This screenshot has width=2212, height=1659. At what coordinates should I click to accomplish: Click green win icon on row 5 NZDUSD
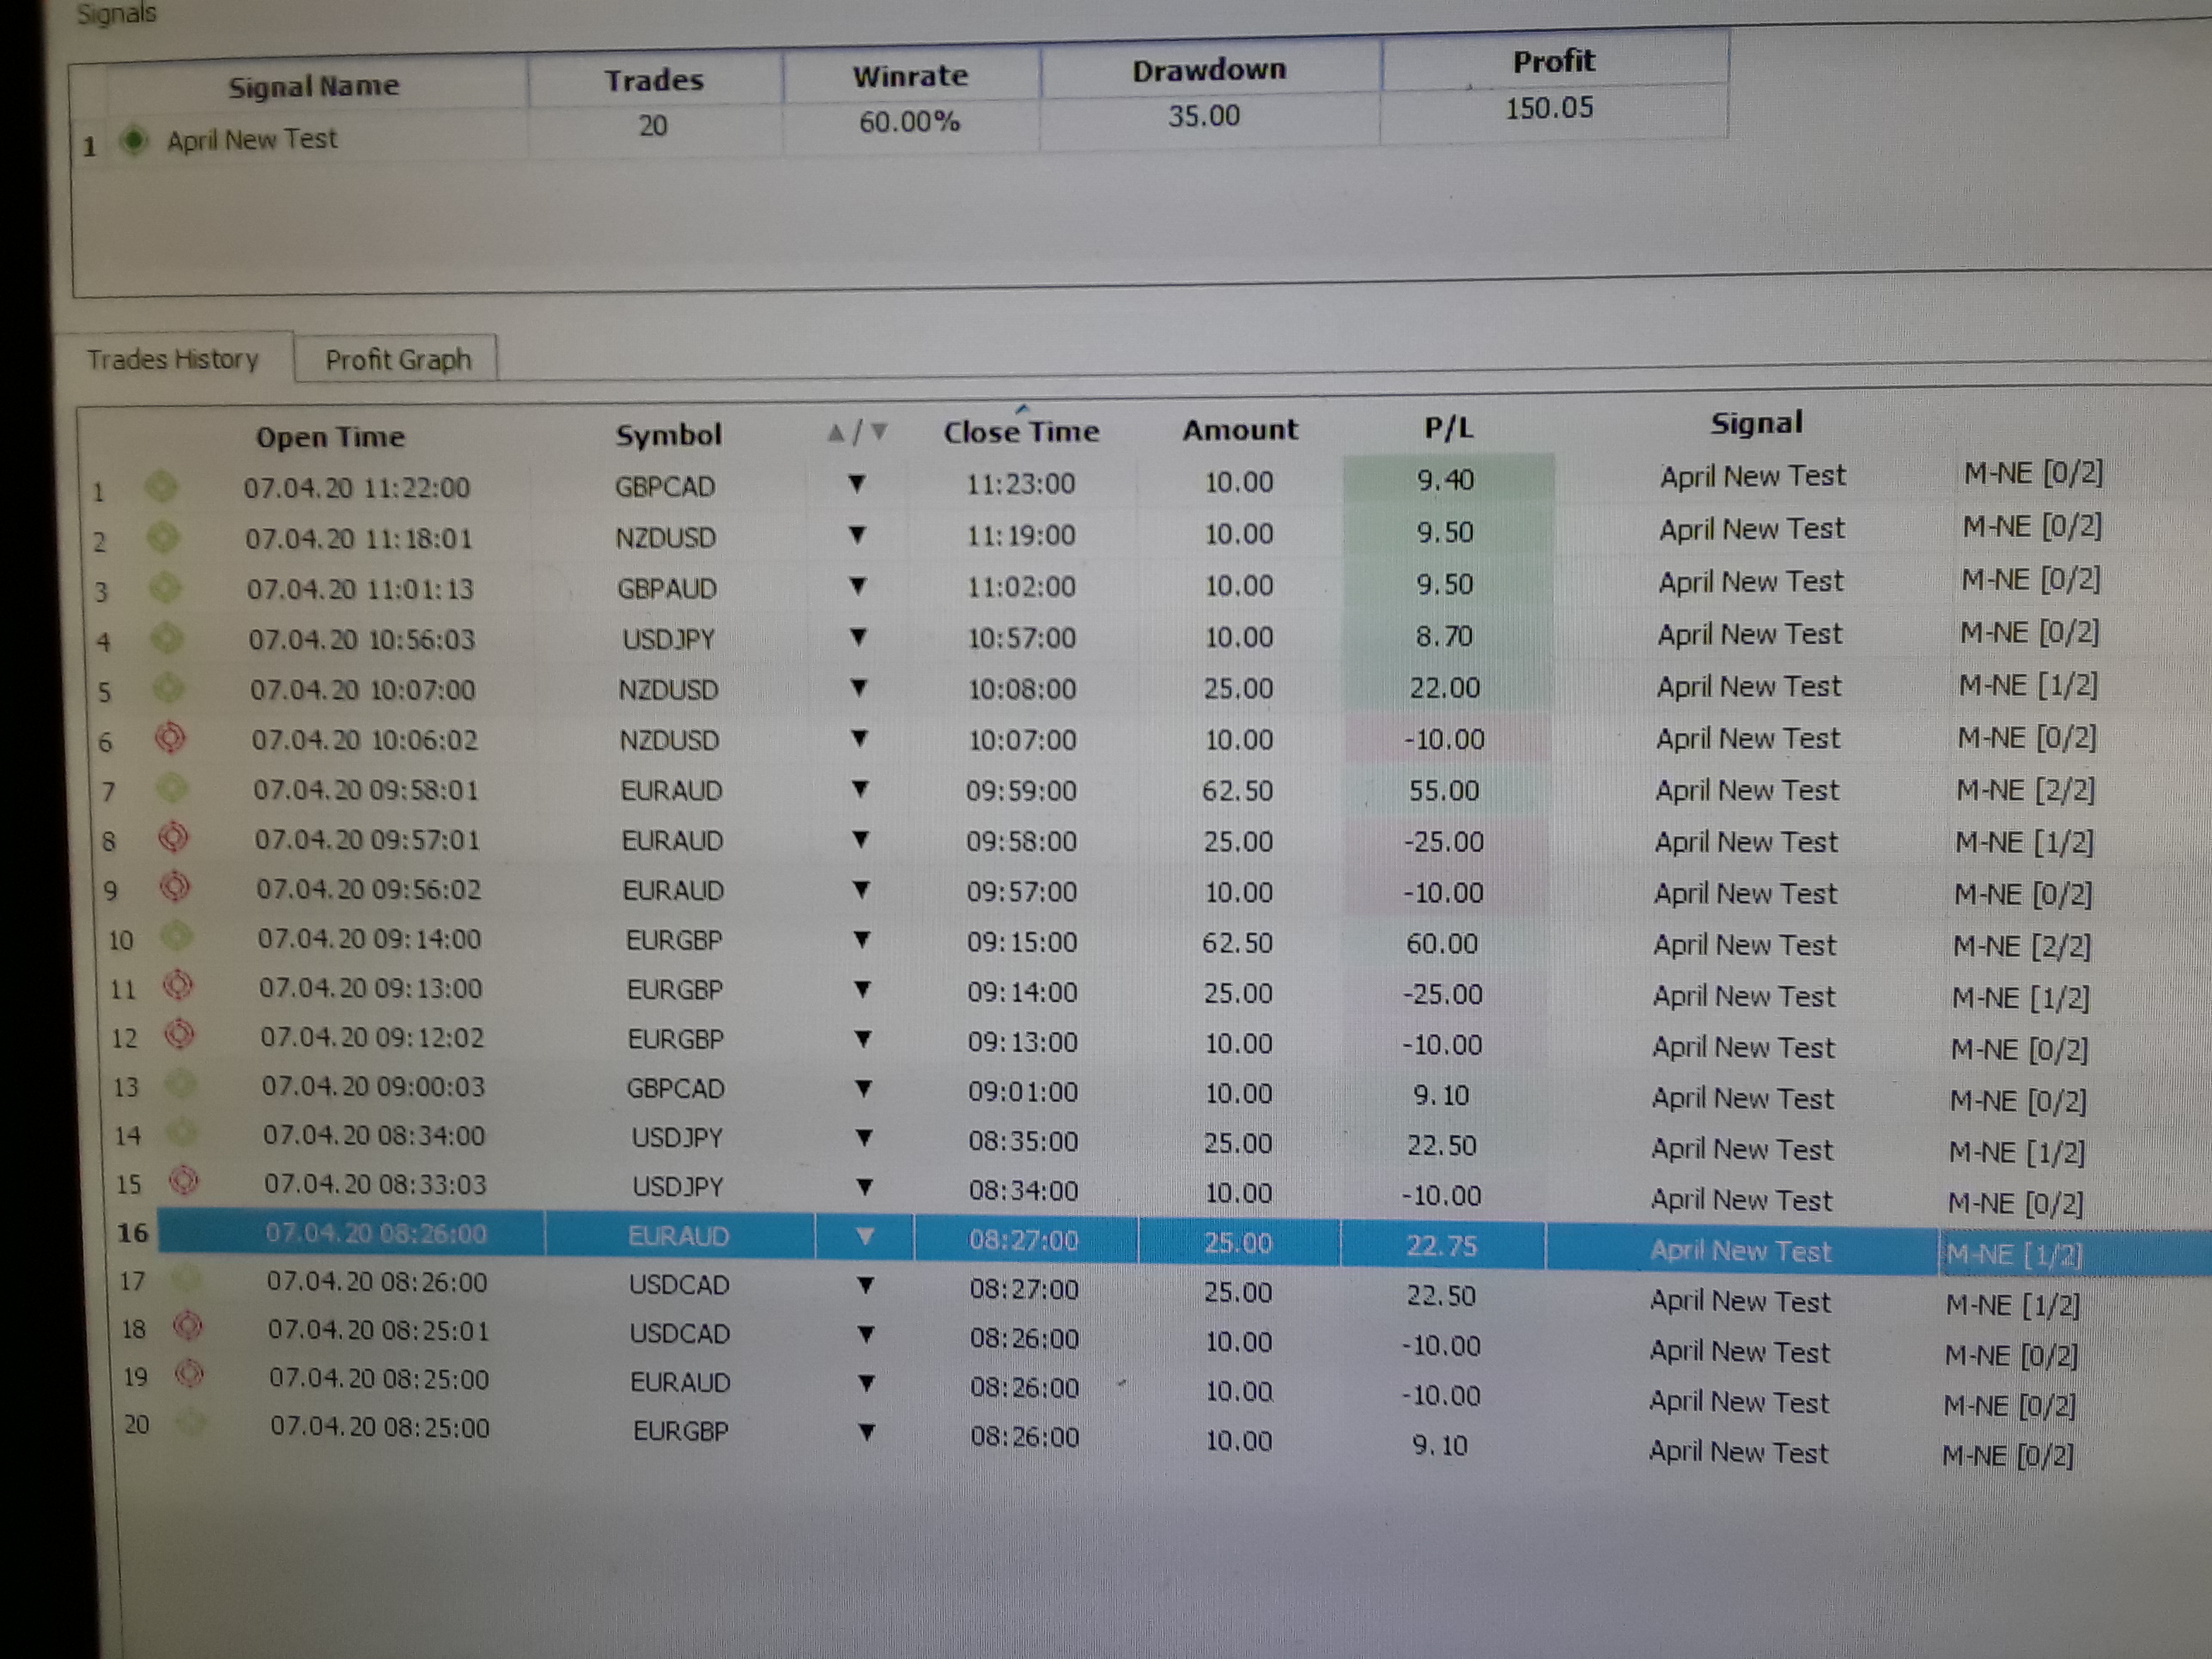click(x=168, y=688)
